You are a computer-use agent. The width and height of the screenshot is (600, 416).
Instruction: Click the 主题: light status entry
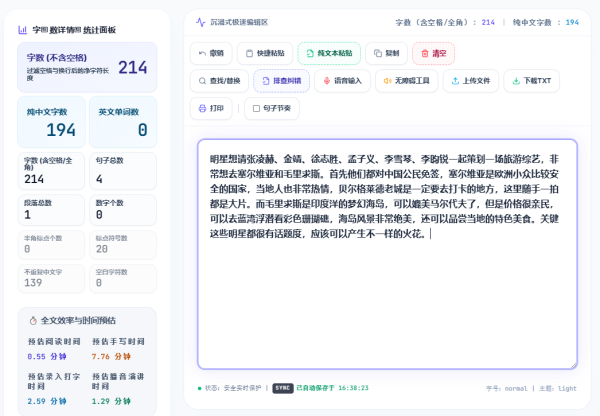[x=558, y=388]
